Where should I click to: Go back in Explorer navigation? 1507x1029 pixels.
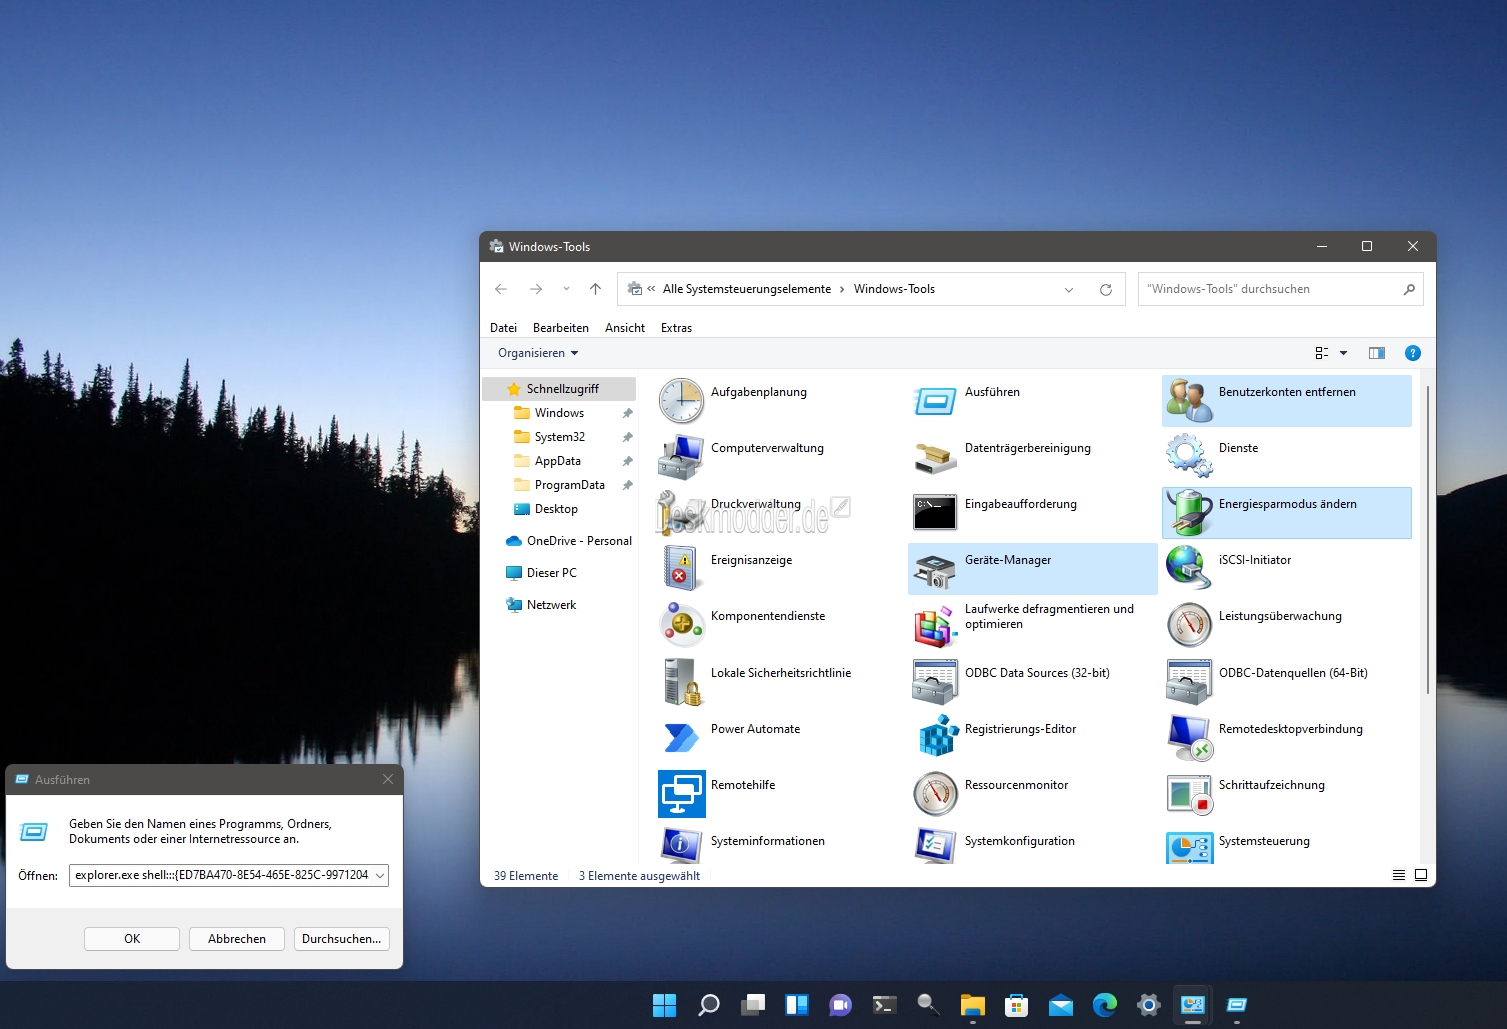501,289
